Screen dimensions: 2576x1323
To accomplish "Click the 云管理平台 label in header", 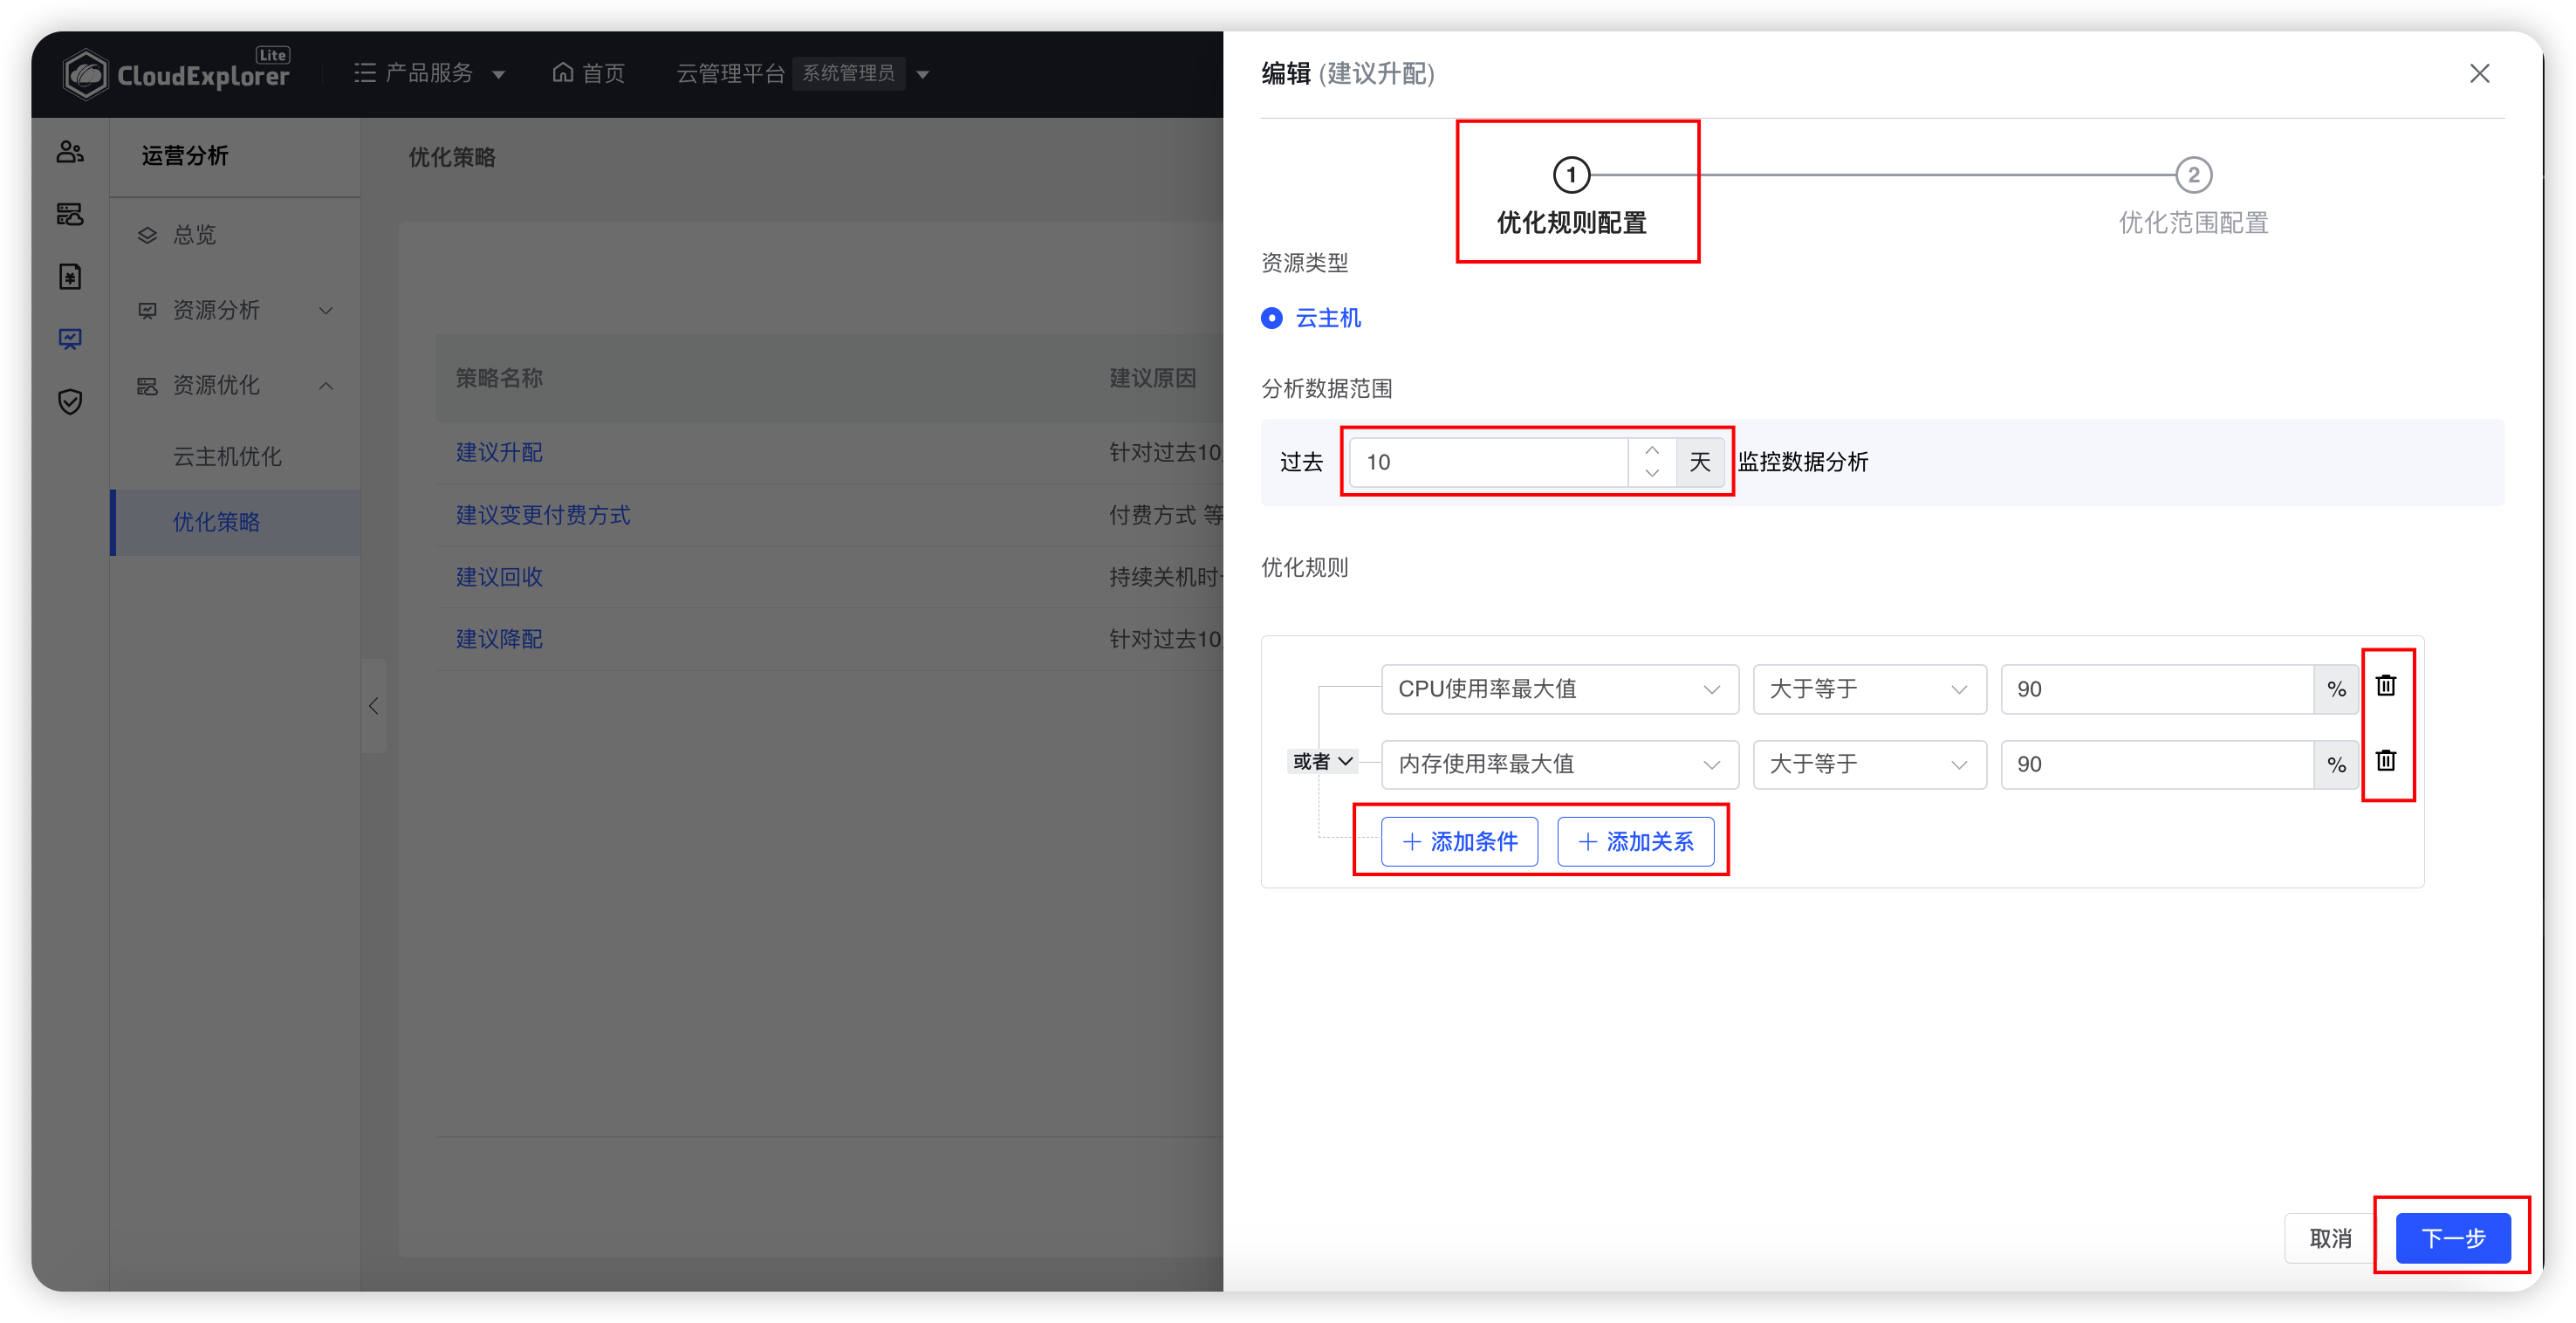I will [x=730, y=73].
